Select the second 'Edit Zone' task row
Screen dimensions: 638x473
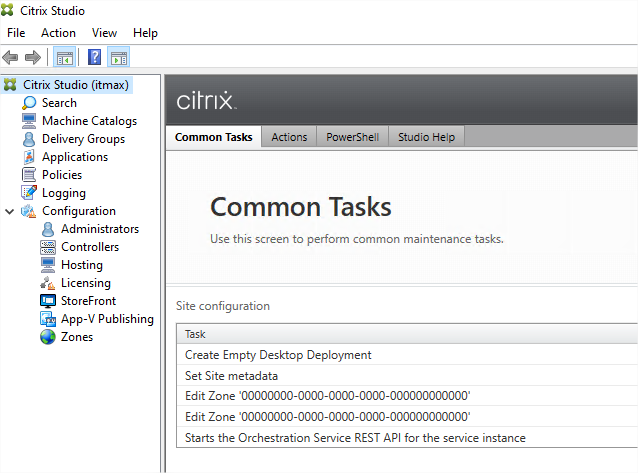tap(407, 417)
